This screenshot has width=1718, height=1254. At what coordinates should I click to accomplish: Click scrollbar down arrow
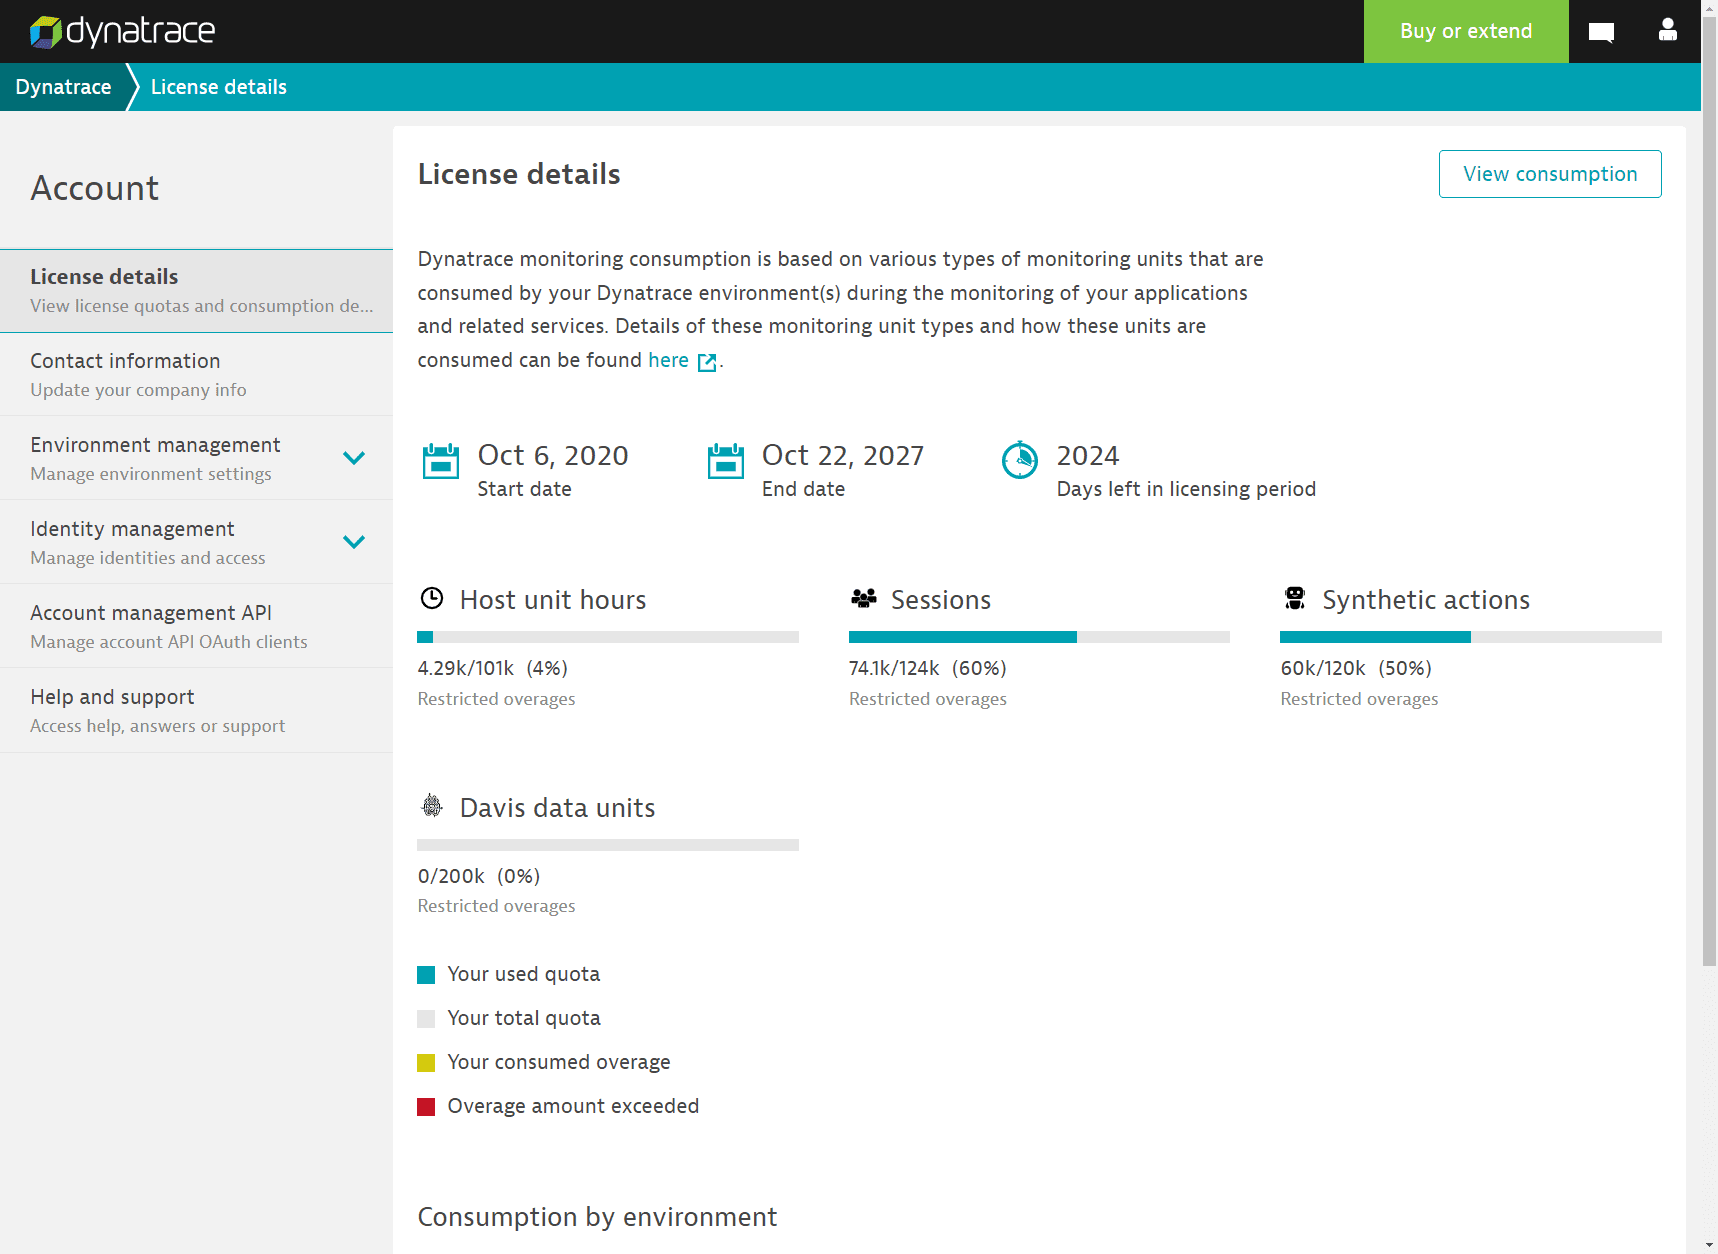click(1709, 1246)
